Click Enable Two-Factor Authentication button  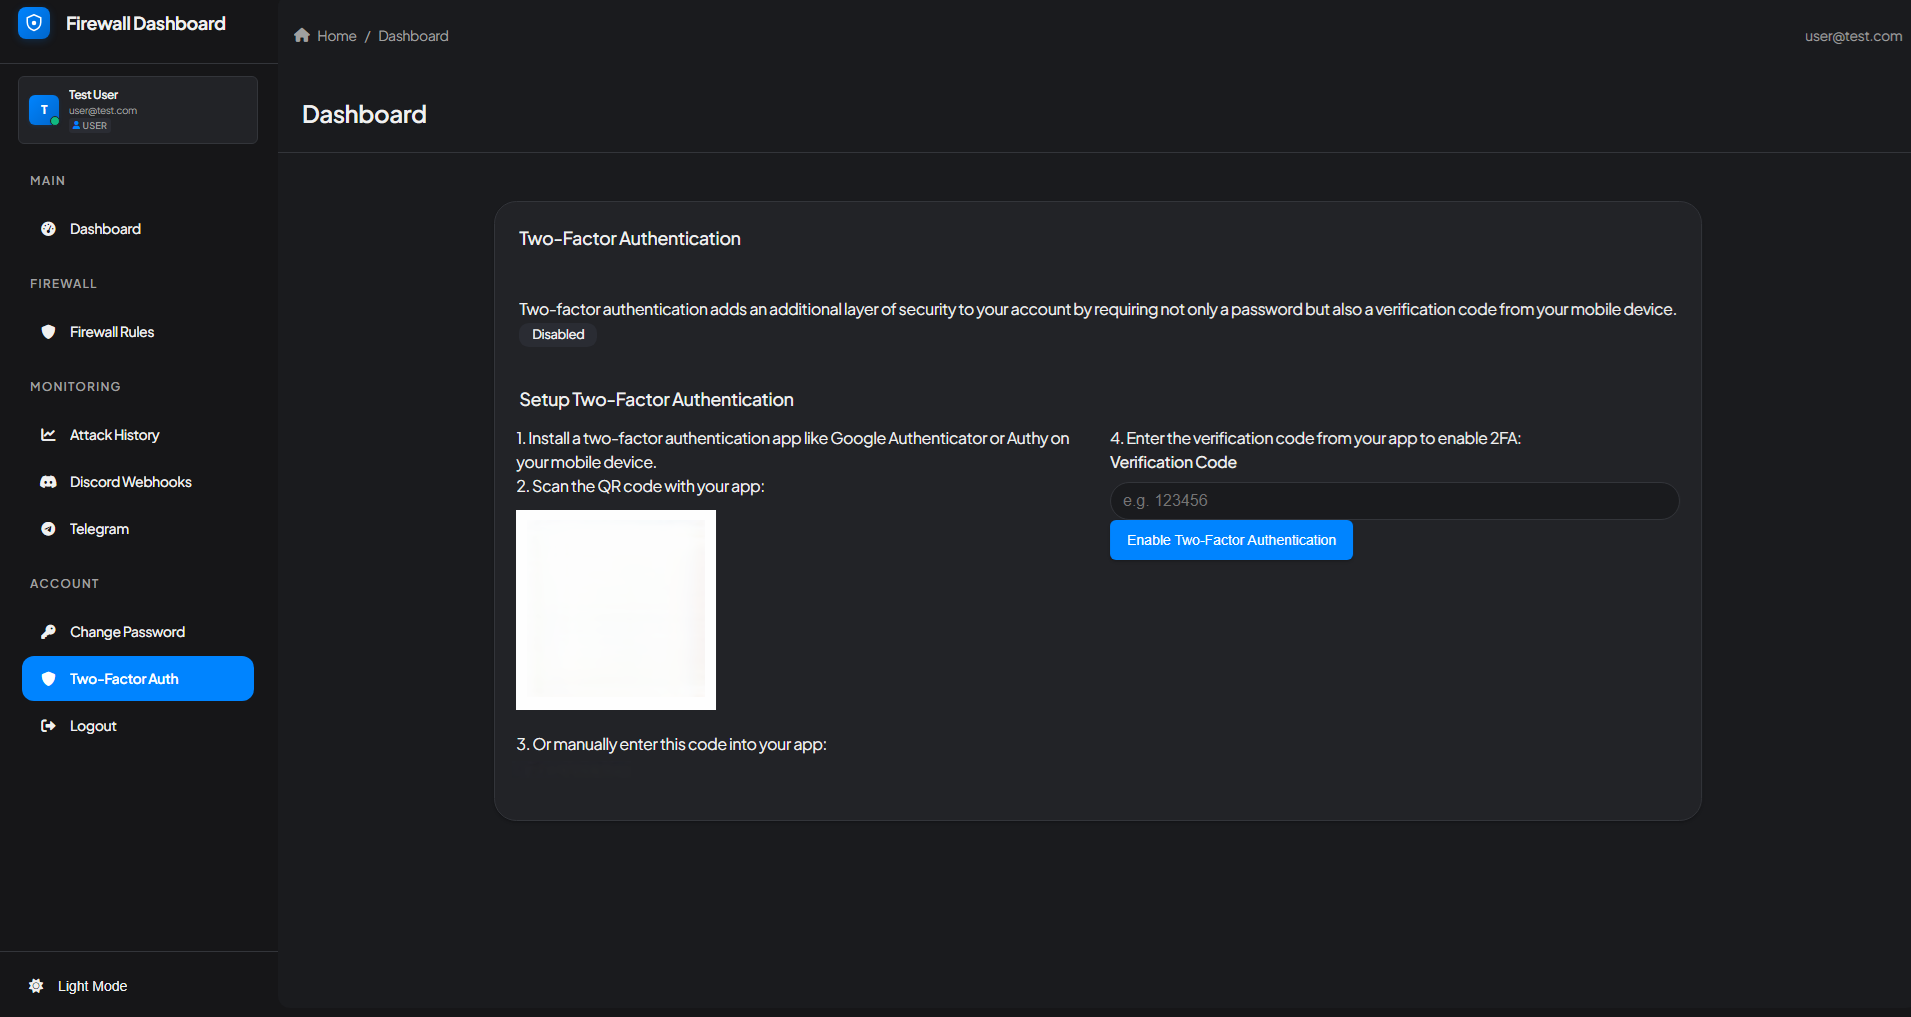[x=1231, y=540]
